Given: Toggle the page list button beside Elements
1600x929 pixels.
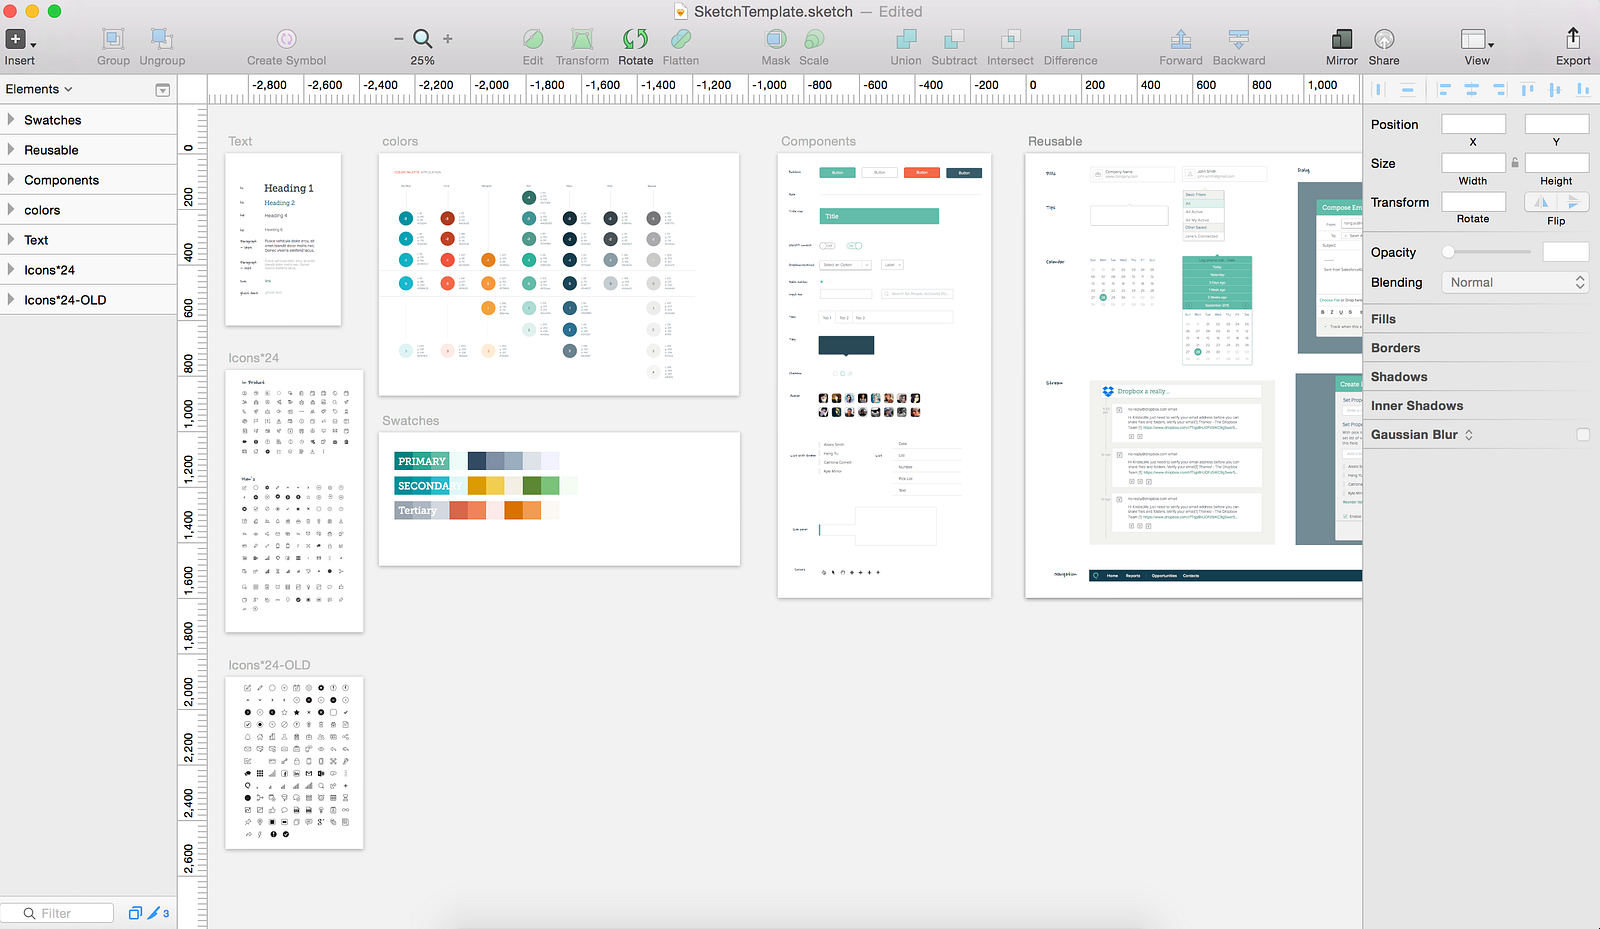Looking at the screenshot, I should [163, 90].
